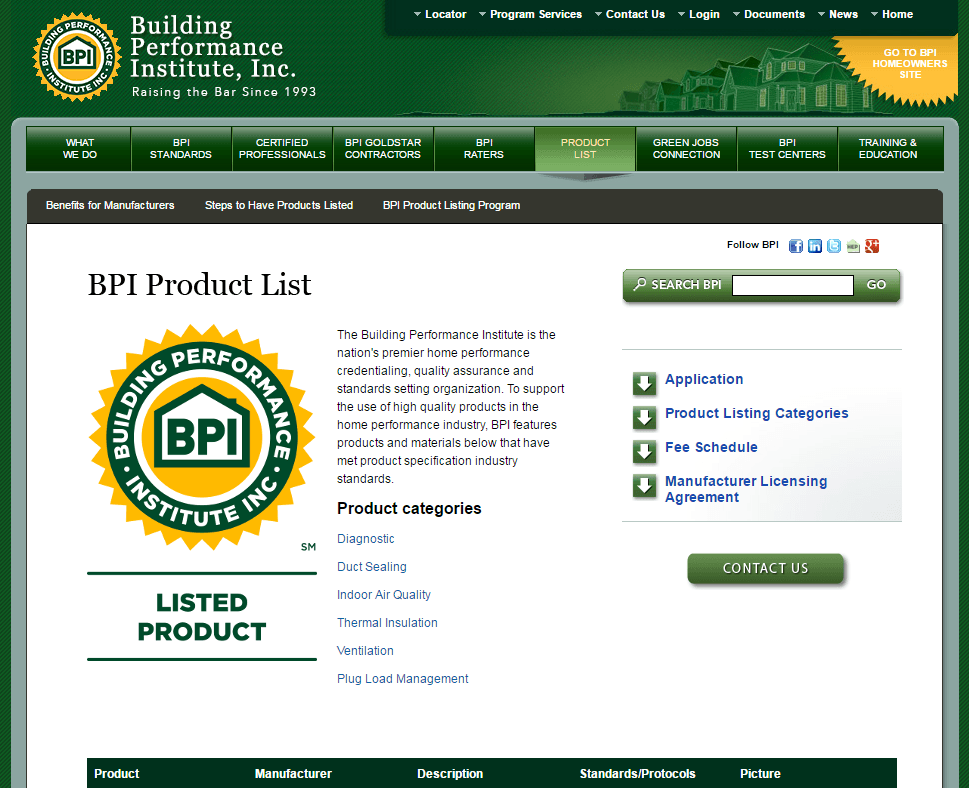Open the Application link
969x788 pixels.
(x=704, y=379)
